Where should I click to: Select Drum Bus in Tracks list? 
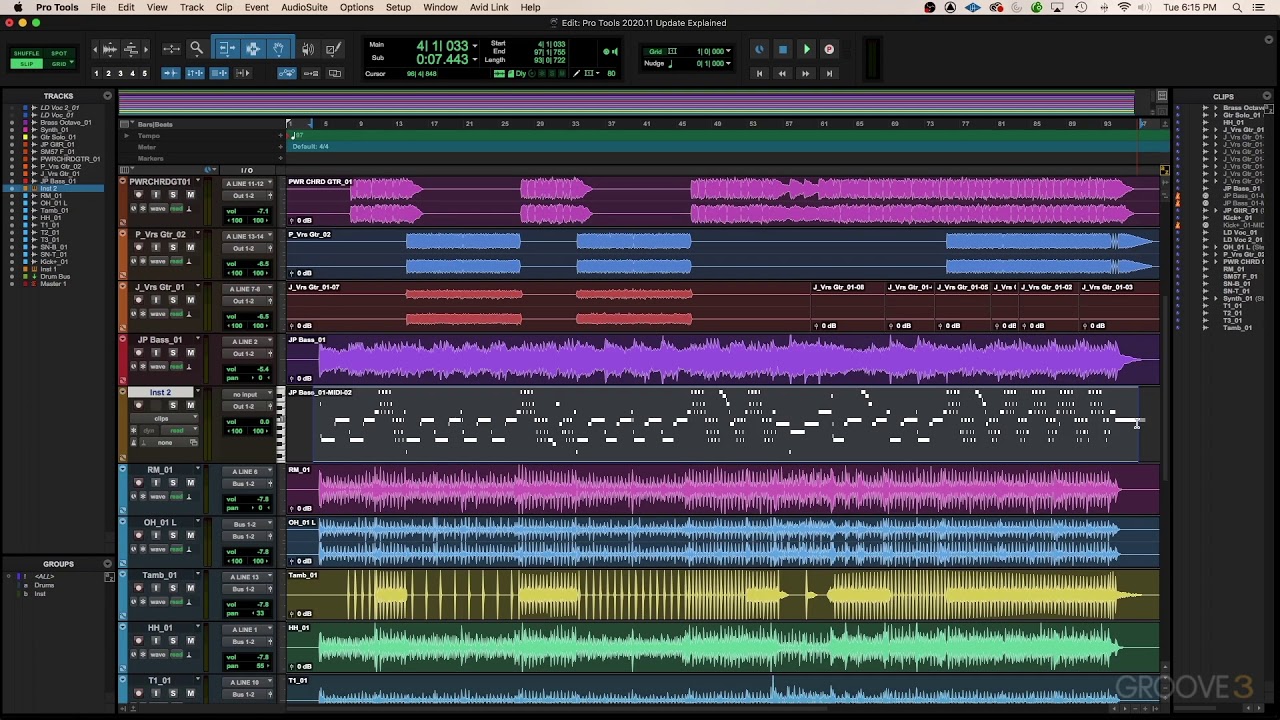point(55,277)
